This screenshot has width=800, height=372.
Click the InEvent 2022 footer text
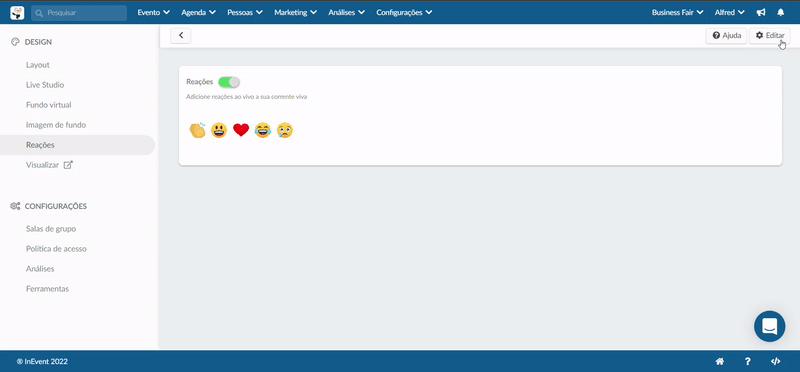[42, 361]
